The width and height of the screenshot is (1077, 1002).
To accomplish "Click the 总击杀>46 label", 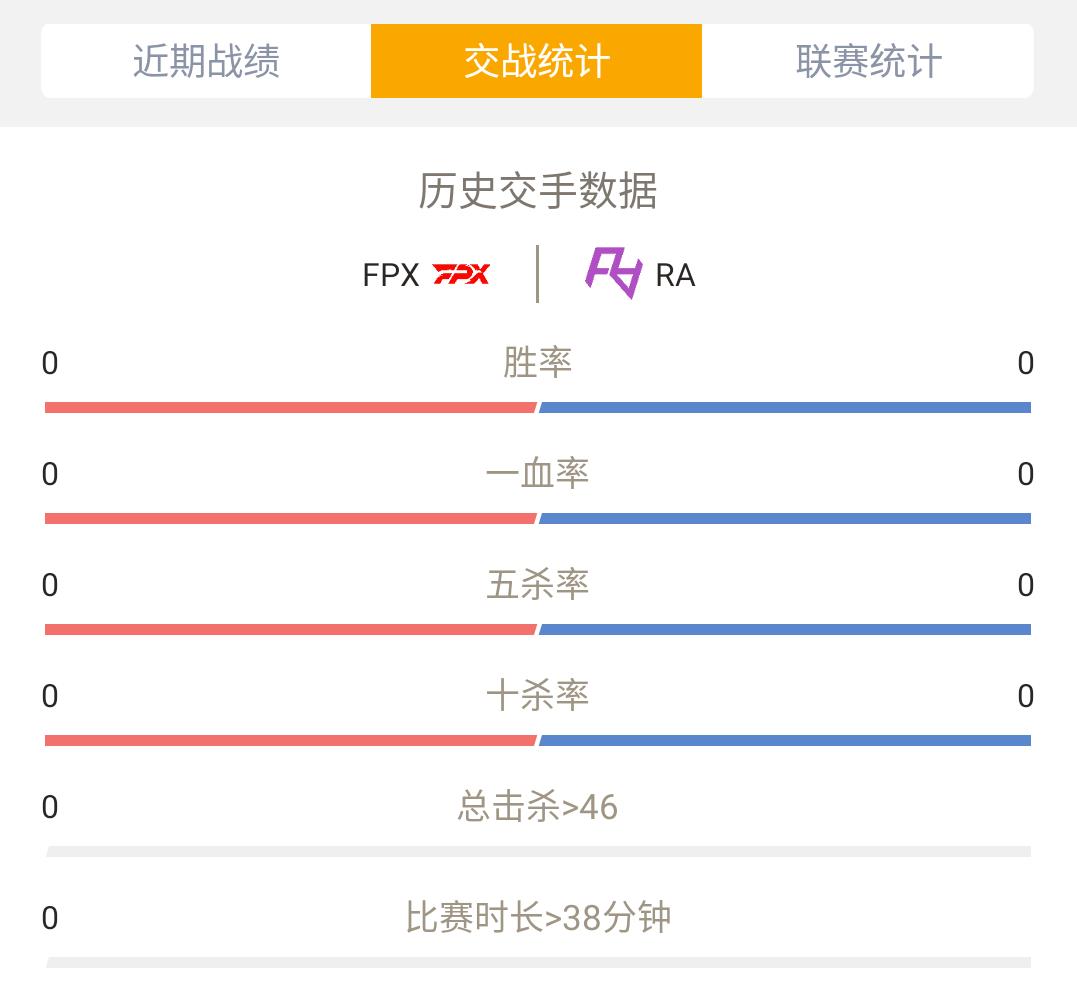I will pos(538,806).
